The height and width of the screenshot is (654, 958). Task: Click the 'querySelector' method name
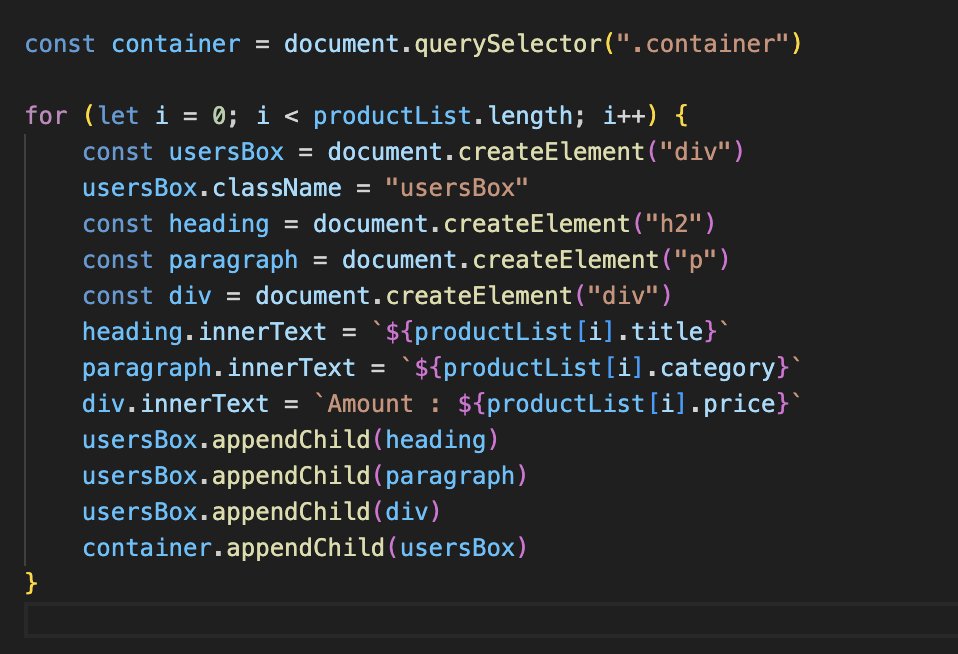click(x=508, y=44)
